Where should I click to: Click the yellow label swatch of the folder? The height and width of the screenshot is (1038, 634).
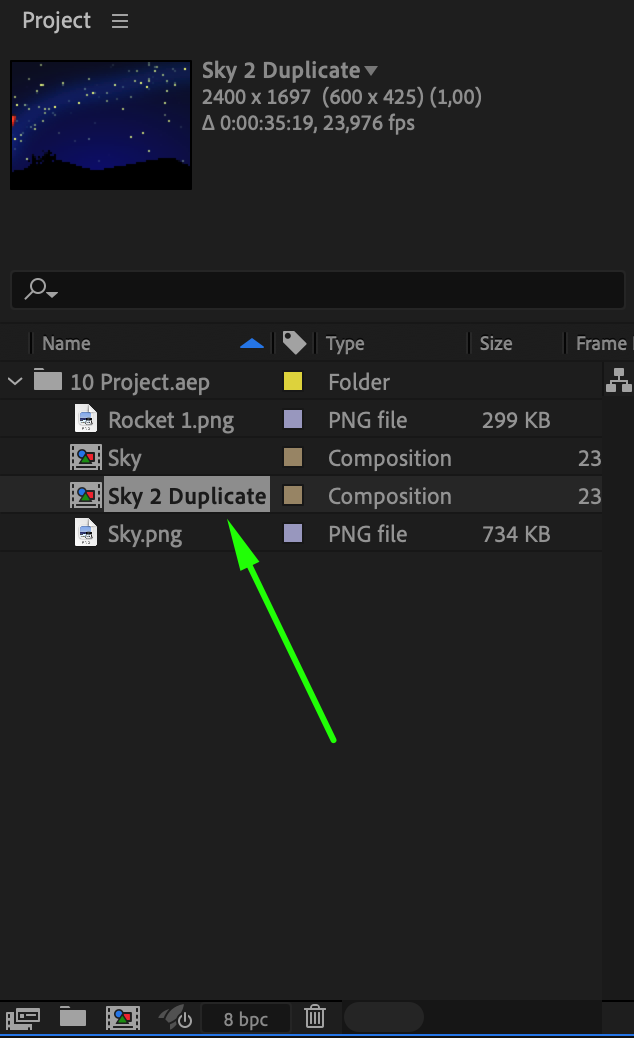click(293, 382)
